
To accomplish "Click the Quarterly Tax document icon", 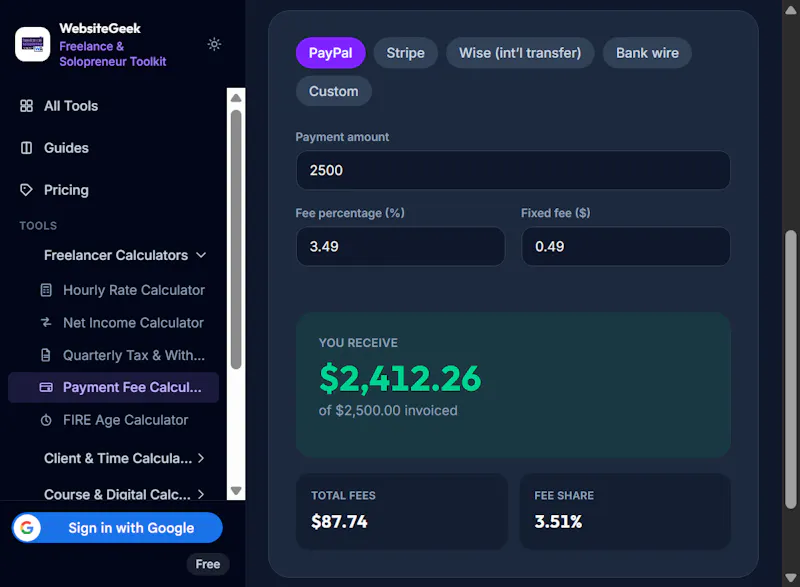I will click(46, 355).
